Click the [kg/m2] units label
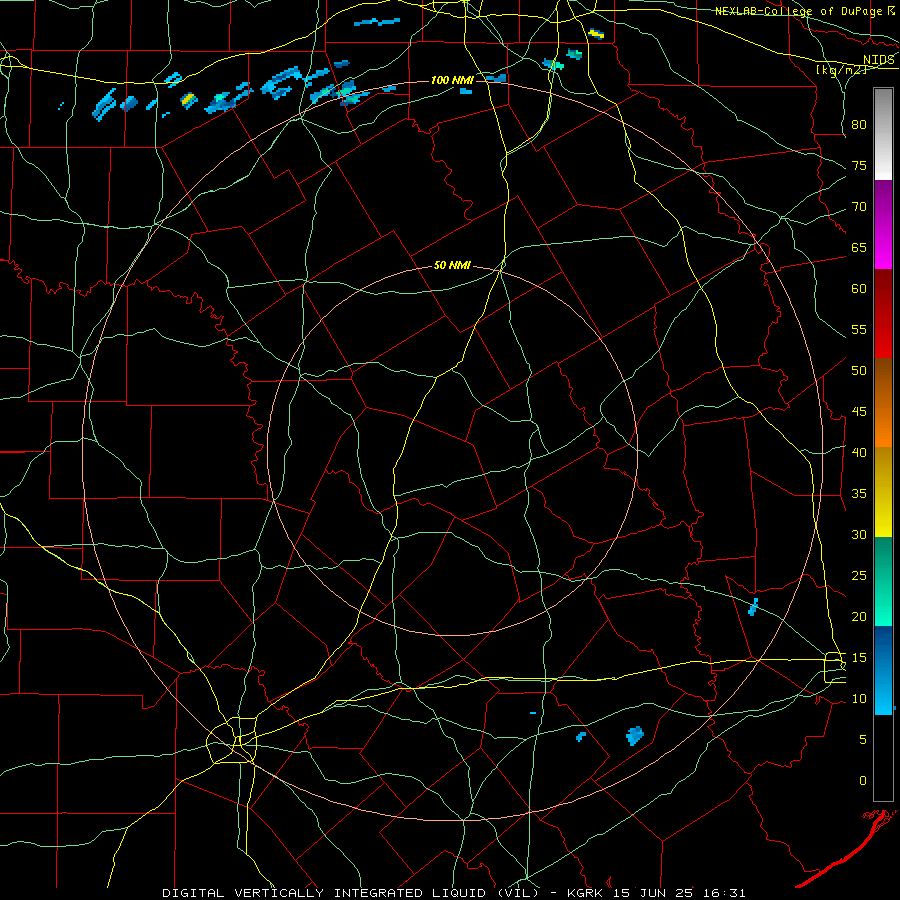This screenshot has height=900, width=900. click(x=841, y=70)
